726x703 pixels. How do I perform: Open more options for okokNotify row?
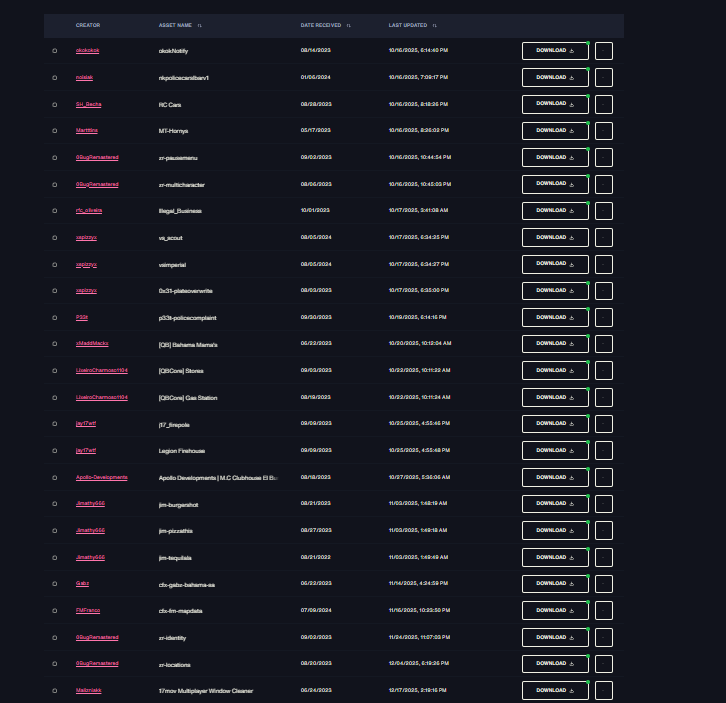(x=603, y=51)
